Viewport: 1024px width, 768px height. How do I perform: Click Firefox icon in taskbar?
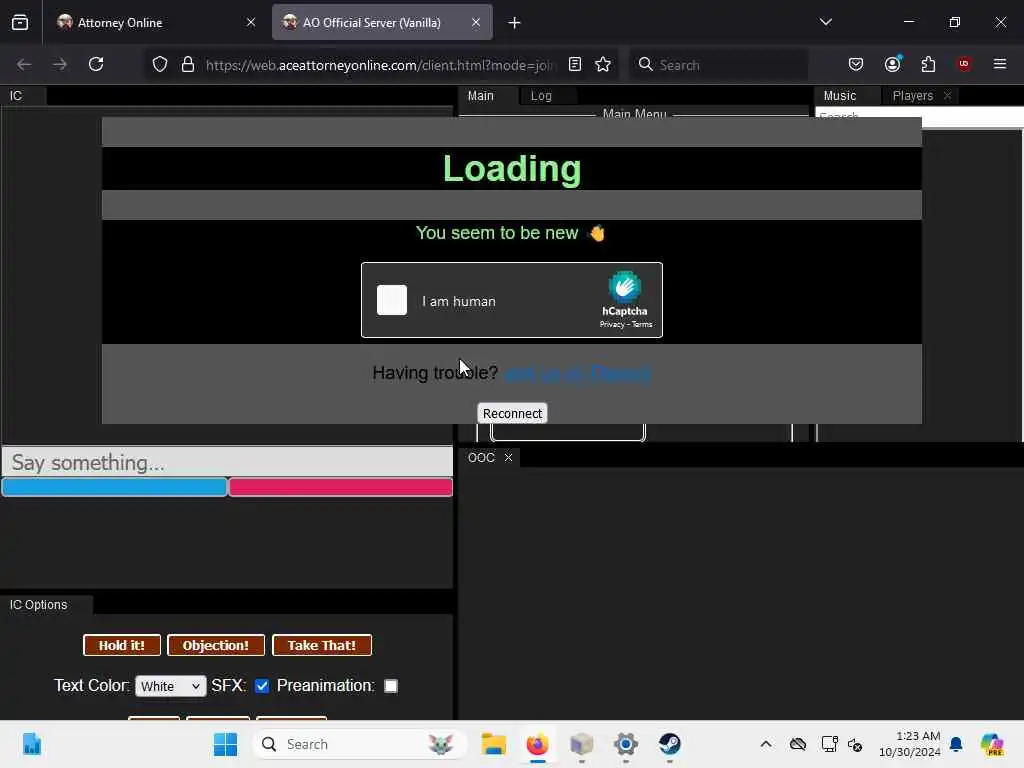(x=537, y=744)
